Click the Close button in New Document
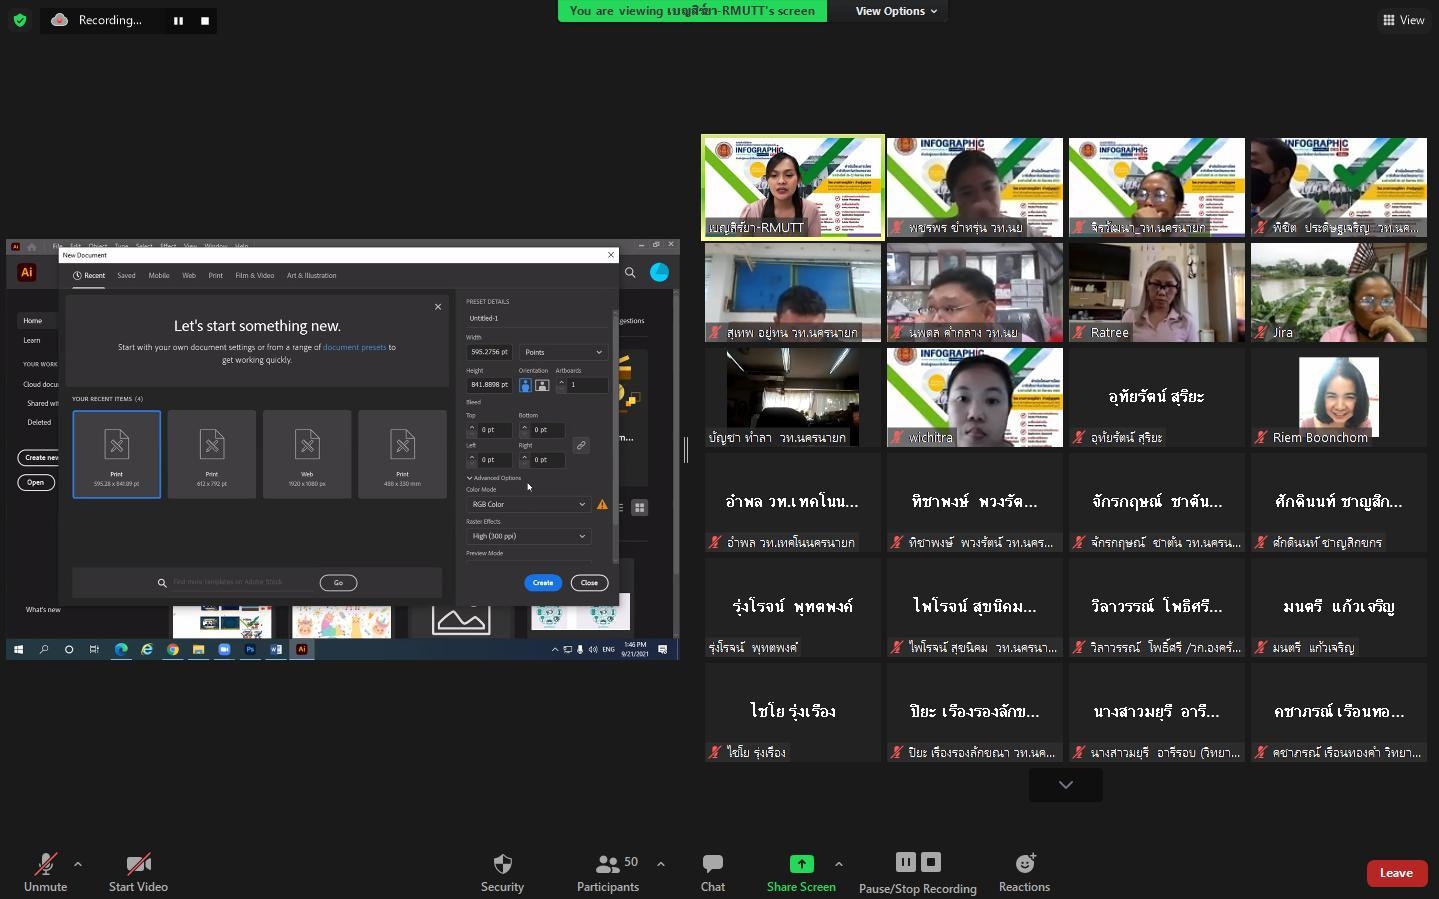Image resolution: width=1439 pixels, height=899 pixels. 589,583
